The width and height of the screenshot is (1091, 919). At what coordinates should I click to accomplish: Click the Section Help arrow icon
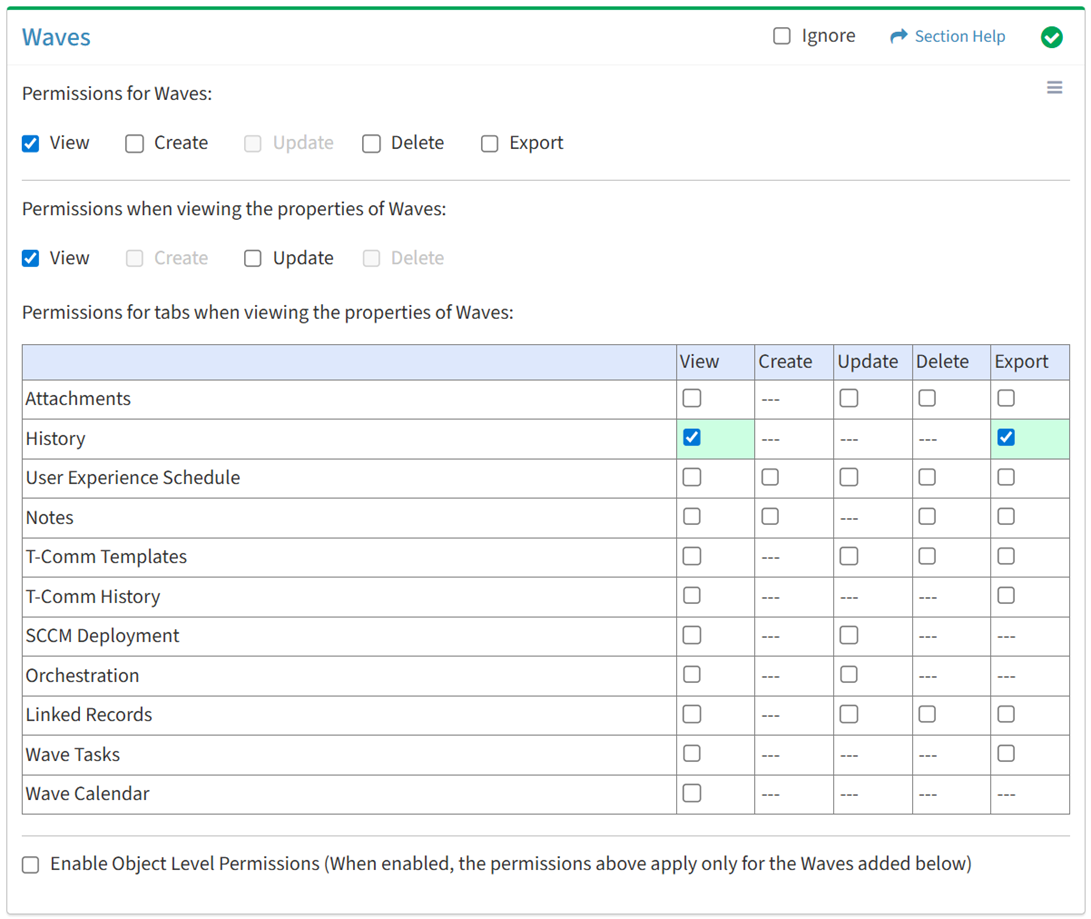(898, 37)
